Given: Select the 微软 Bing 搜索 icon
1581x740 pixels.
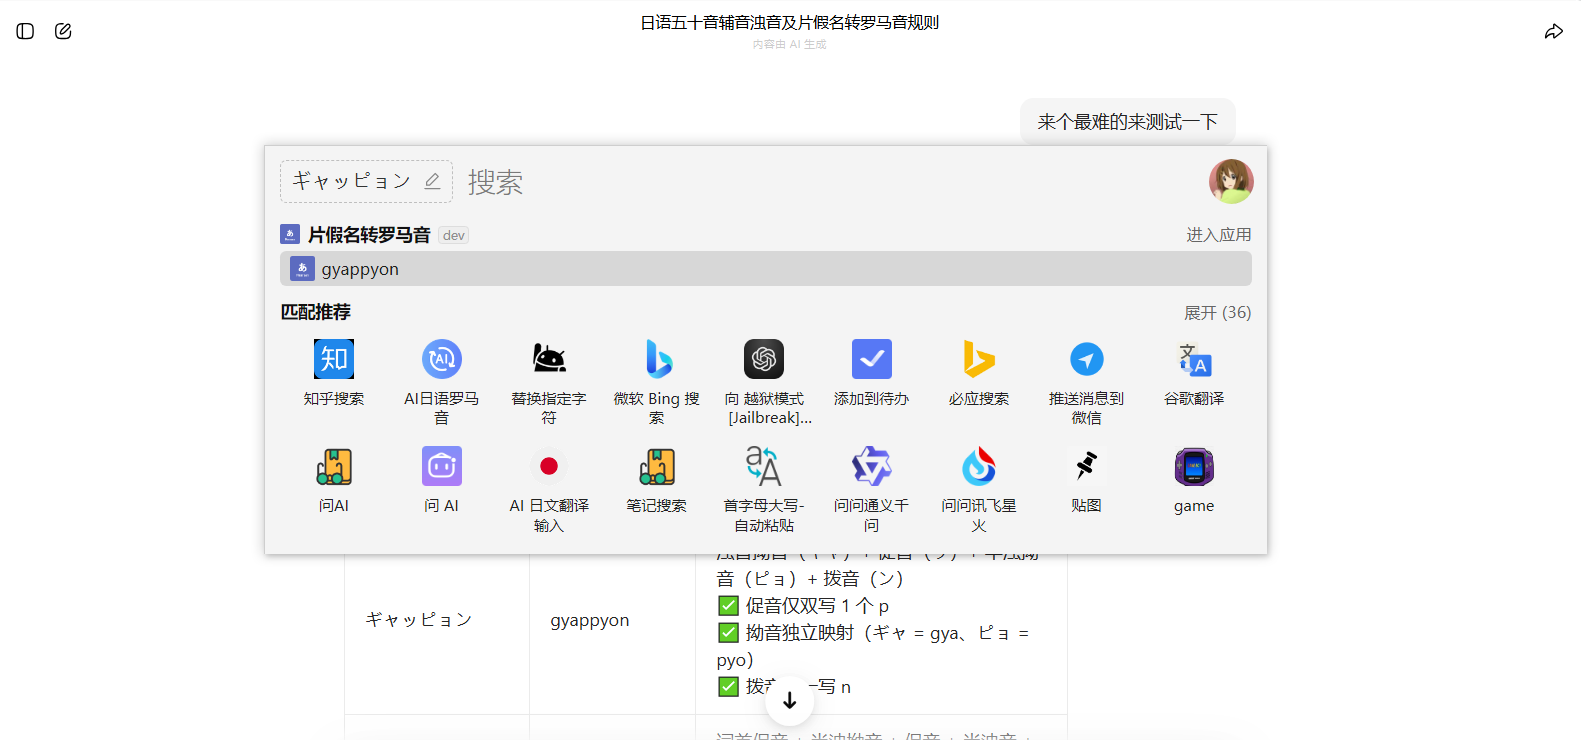Looking at the screenshot, I should click(657, 360).
